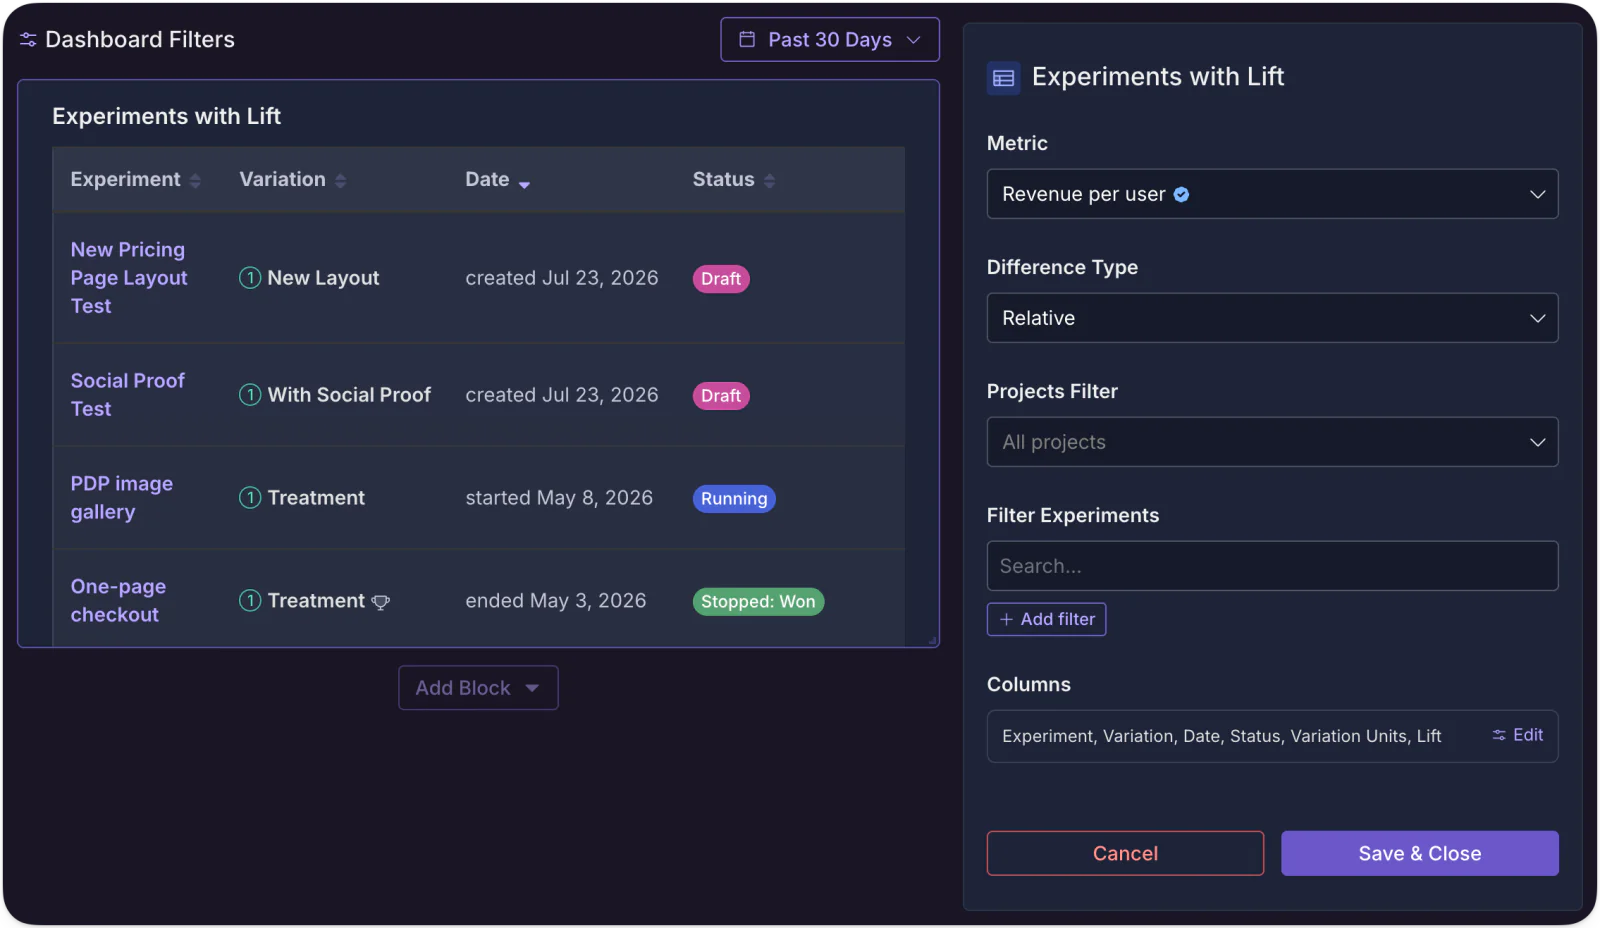Click the Add filter button
Viewport: 1600px width, 928px height.
click(1046, 619)
